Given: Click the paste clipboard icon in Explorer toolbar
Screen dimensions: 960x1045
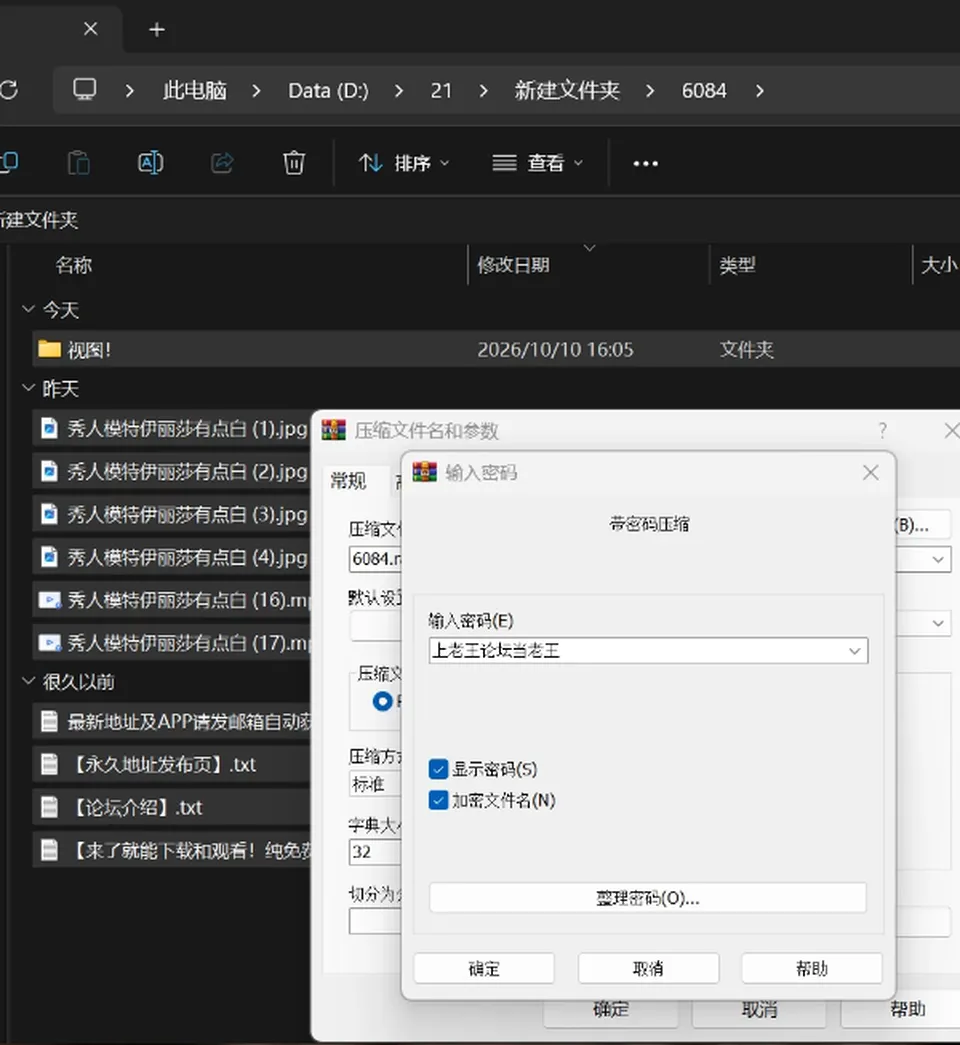Looking at the screenshot, I should tap(79, 163).
